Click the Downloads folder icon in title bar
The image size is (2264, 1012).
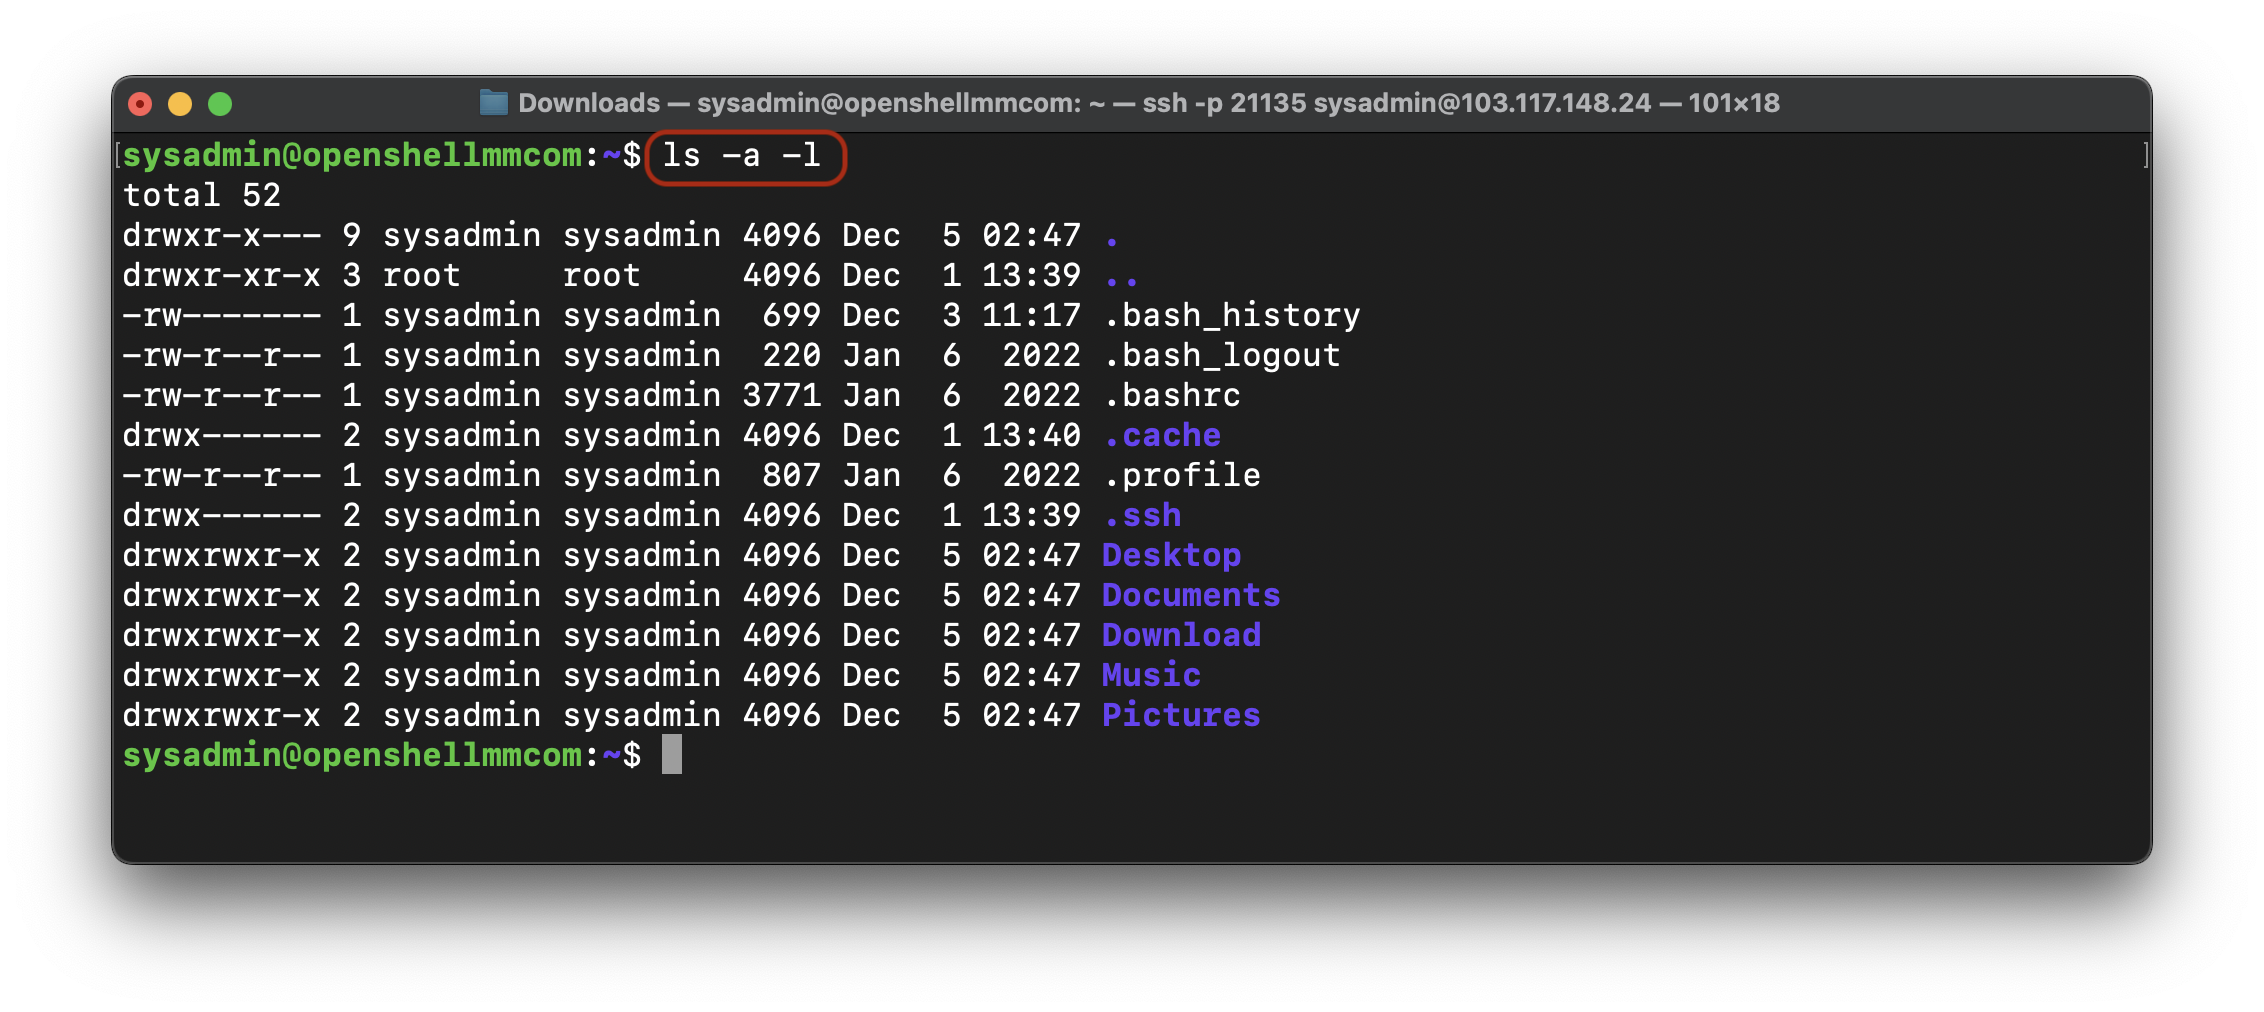click(494, 103)
